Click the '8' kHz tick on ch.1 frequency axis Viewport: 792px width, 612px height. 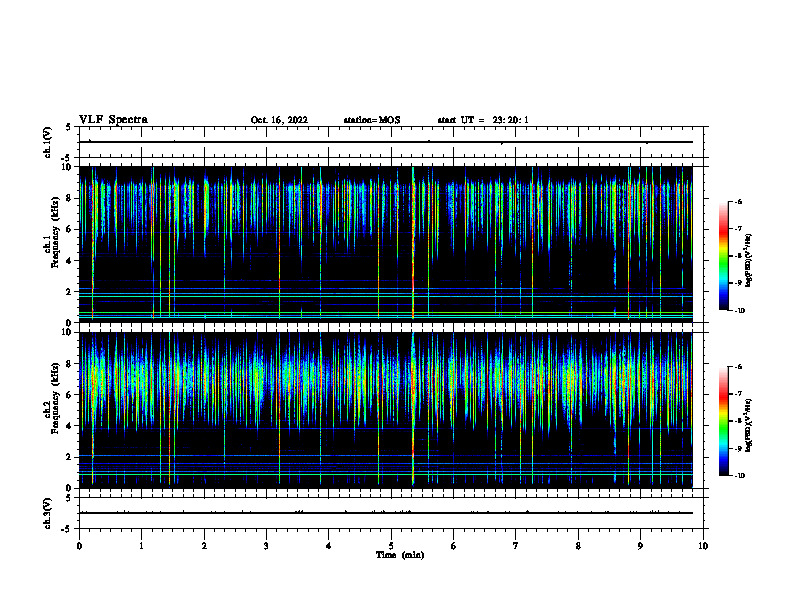click(x=70, y=198)
